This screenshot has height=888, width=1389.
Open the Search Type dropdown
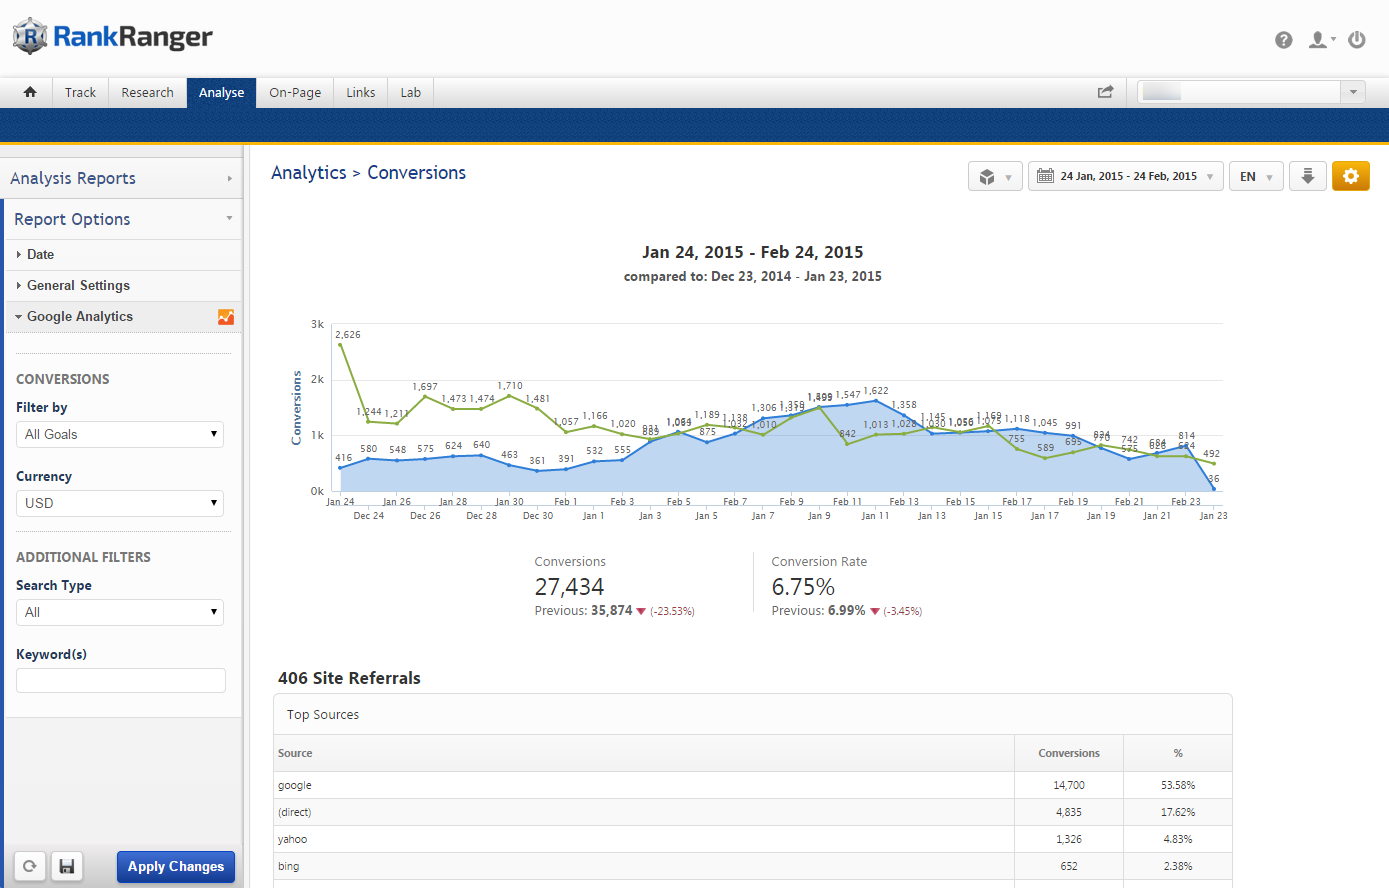(x=120, y=612)
